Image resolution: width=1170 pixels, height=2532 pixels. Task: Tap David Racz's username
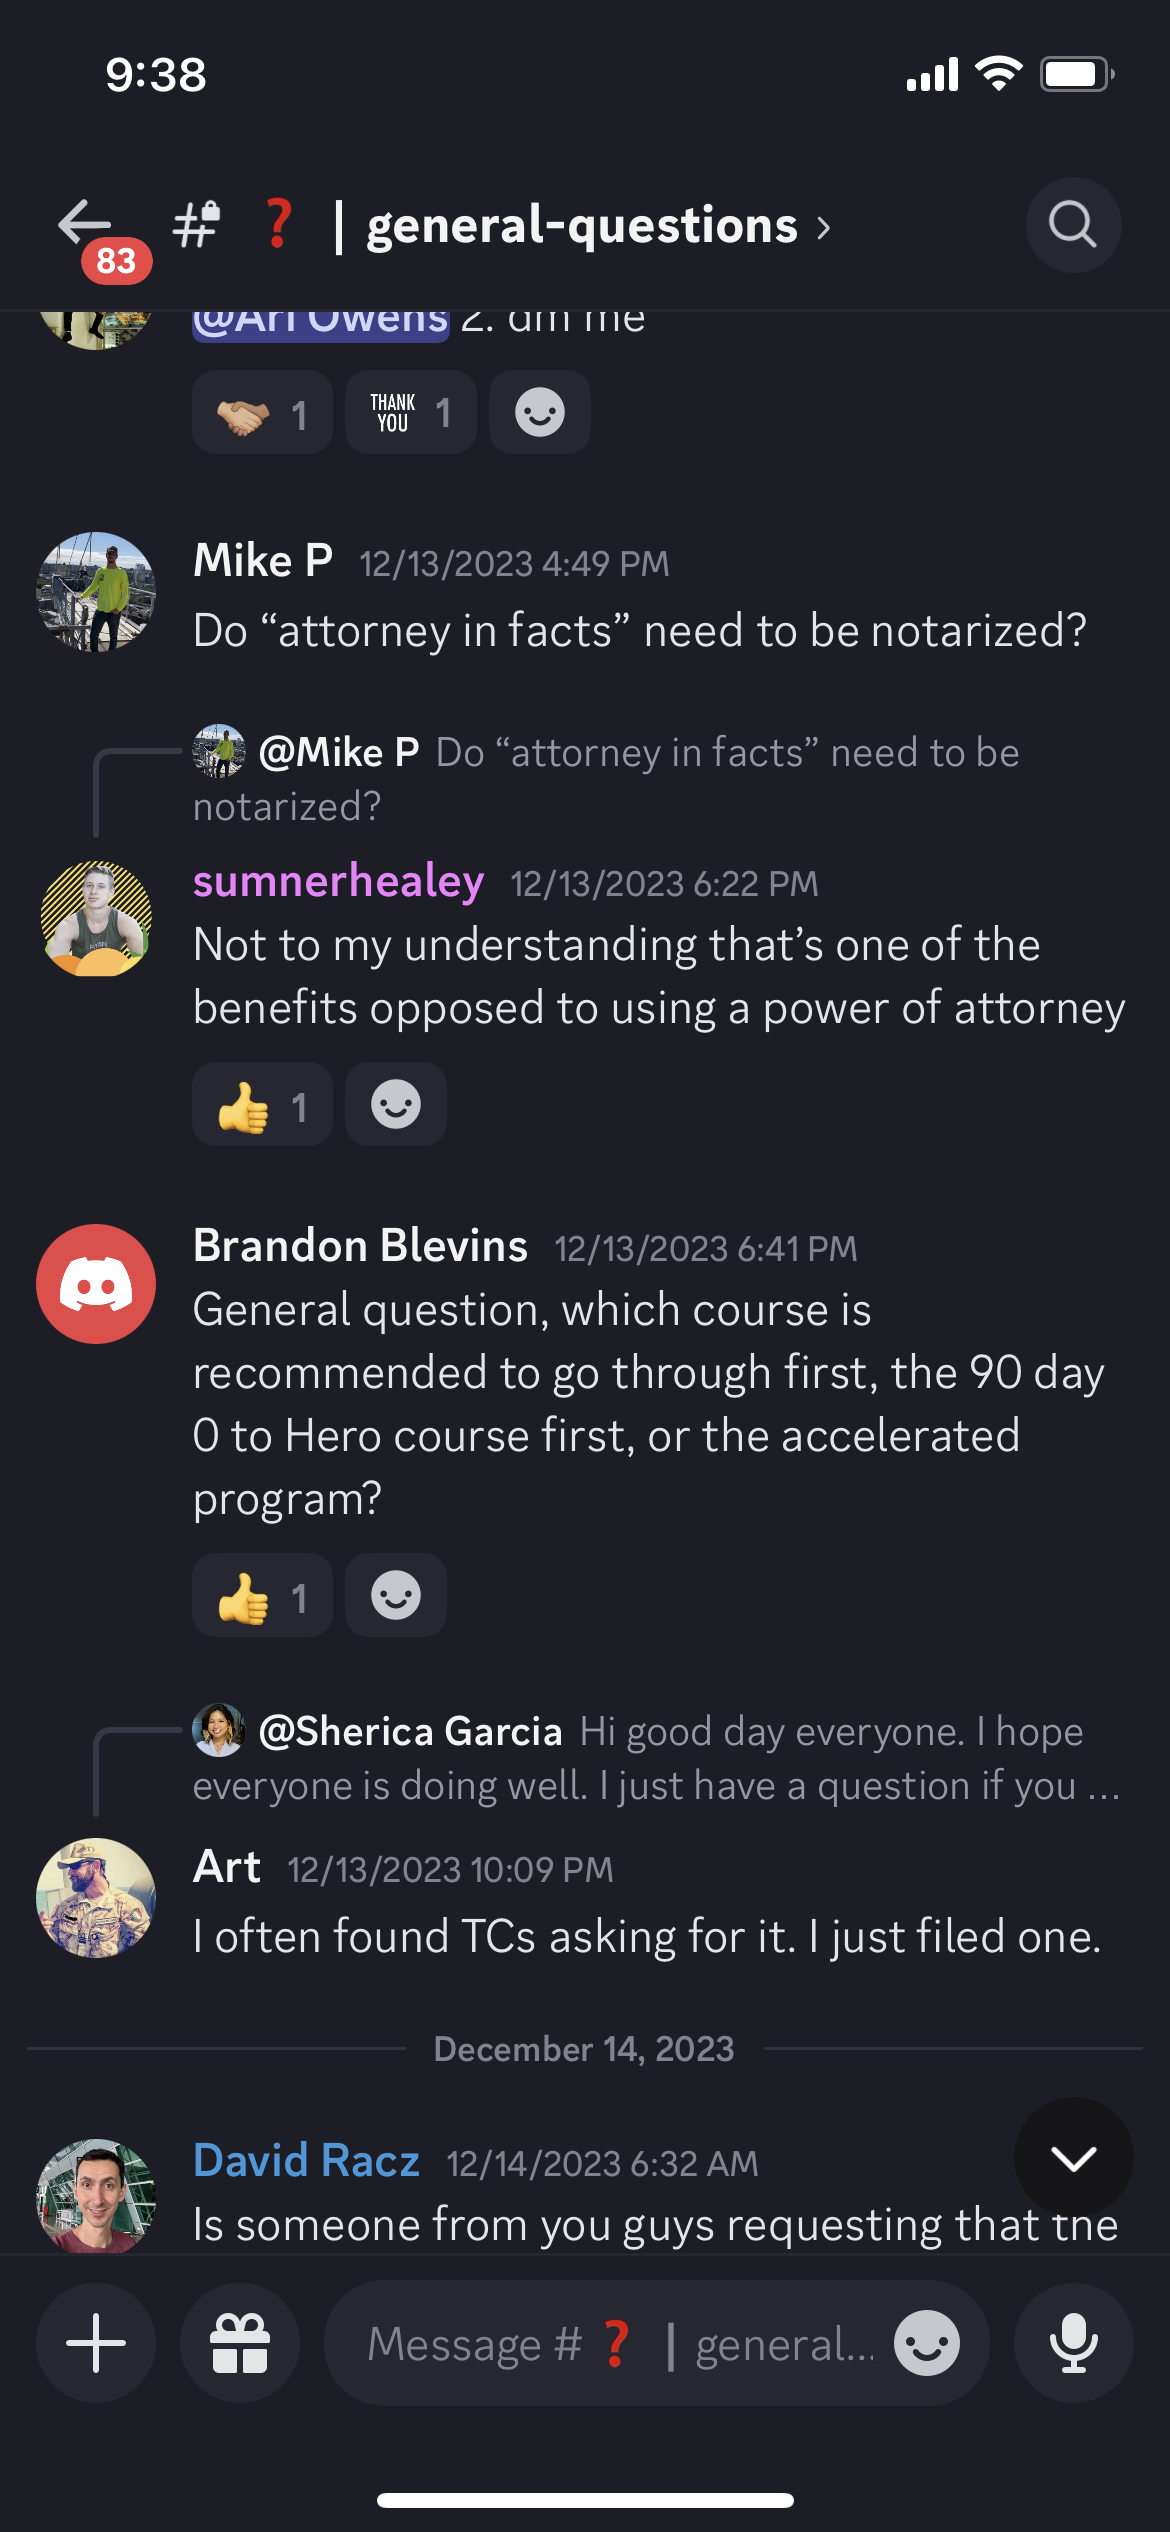click(306, 2161)
